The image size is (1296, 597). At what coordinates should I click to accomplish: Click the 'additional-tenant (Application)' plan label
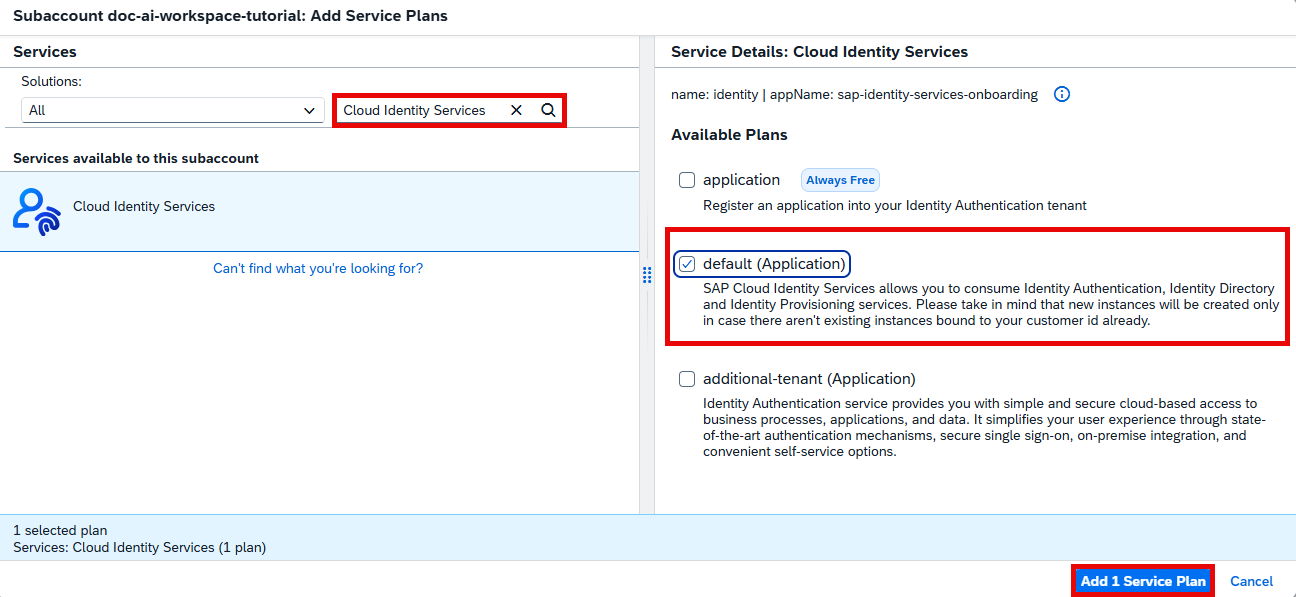coord(809,379)
